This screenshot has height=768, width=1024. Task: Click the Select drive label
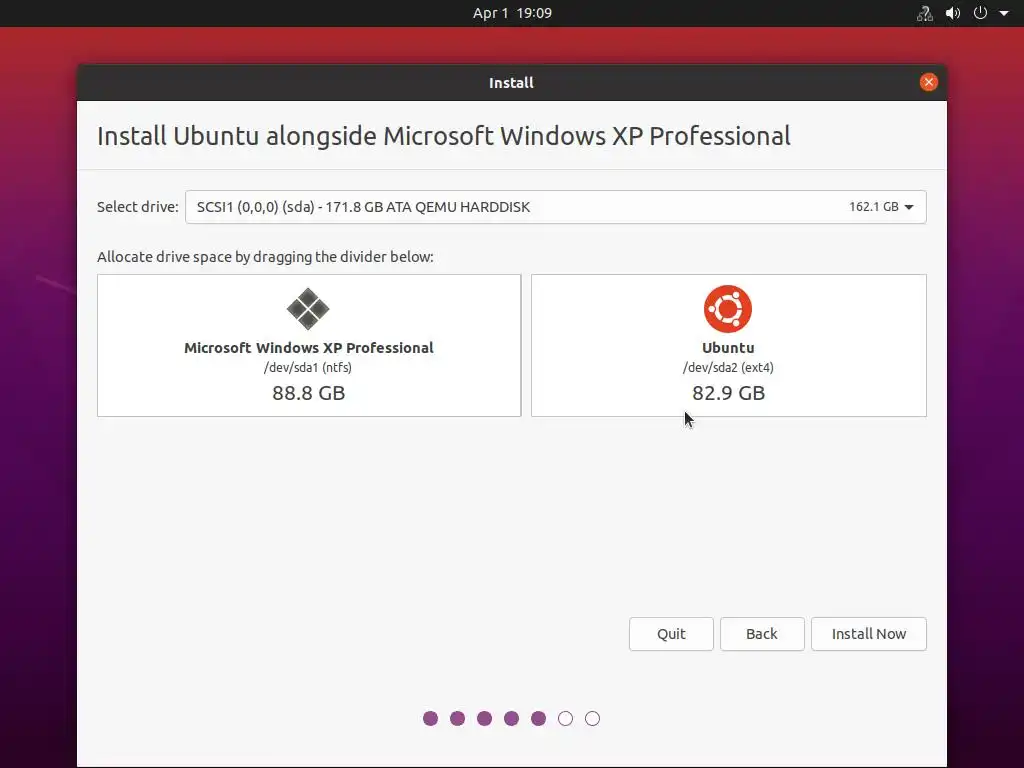138,207
